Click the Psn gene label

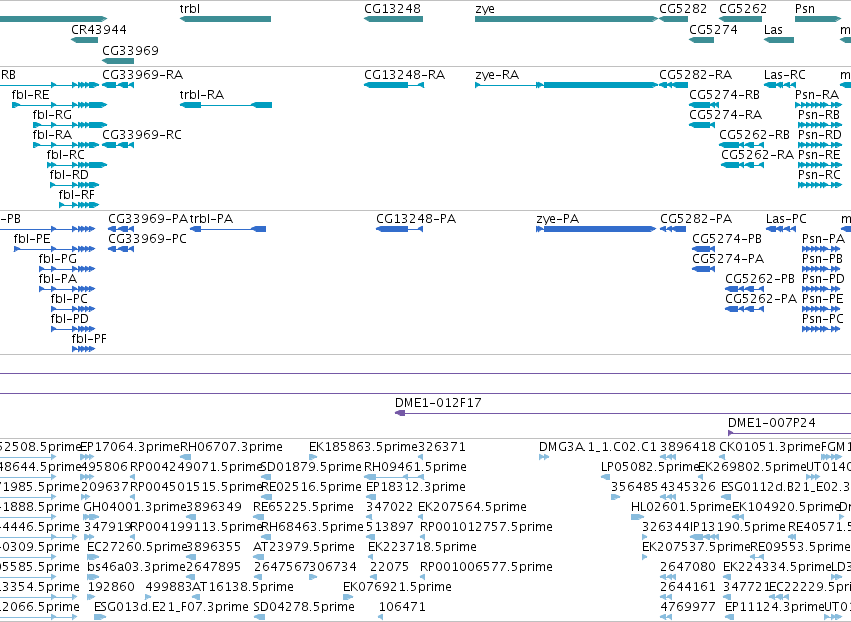click(x=805, y=9)
